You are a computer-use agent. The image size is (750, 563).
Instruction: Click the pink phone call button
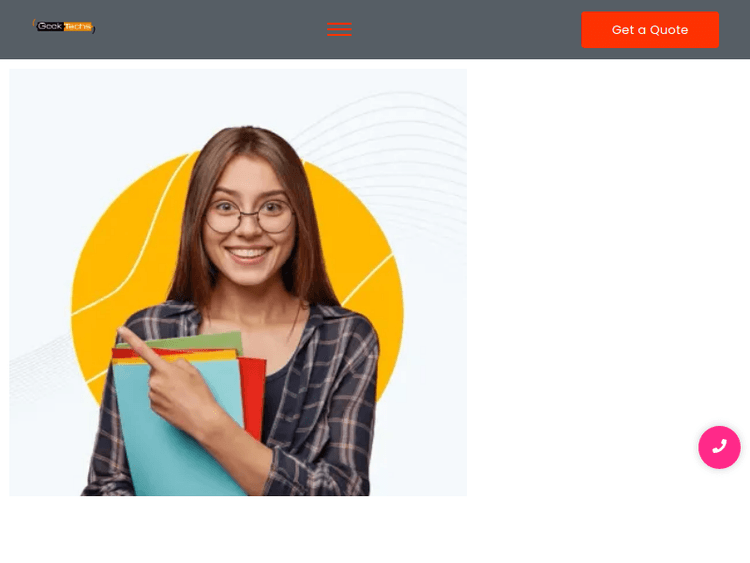pyautogui.click(x=719, y=447)
